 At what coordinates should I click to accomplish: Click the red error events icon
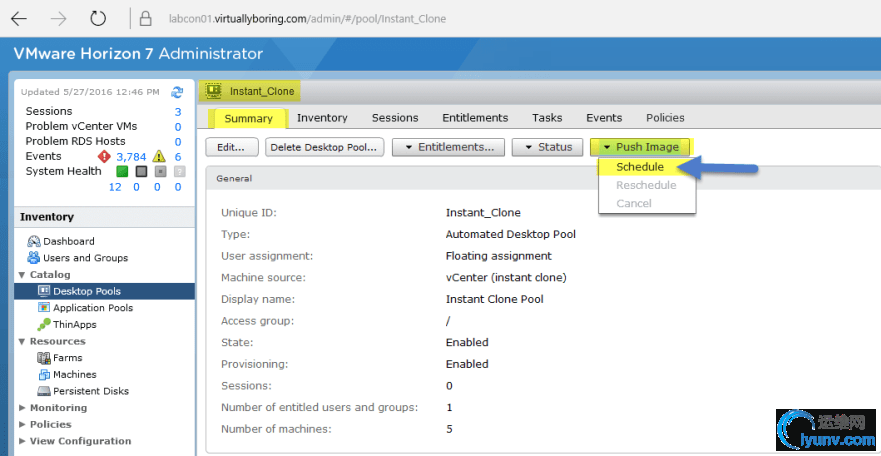[104, 156]
